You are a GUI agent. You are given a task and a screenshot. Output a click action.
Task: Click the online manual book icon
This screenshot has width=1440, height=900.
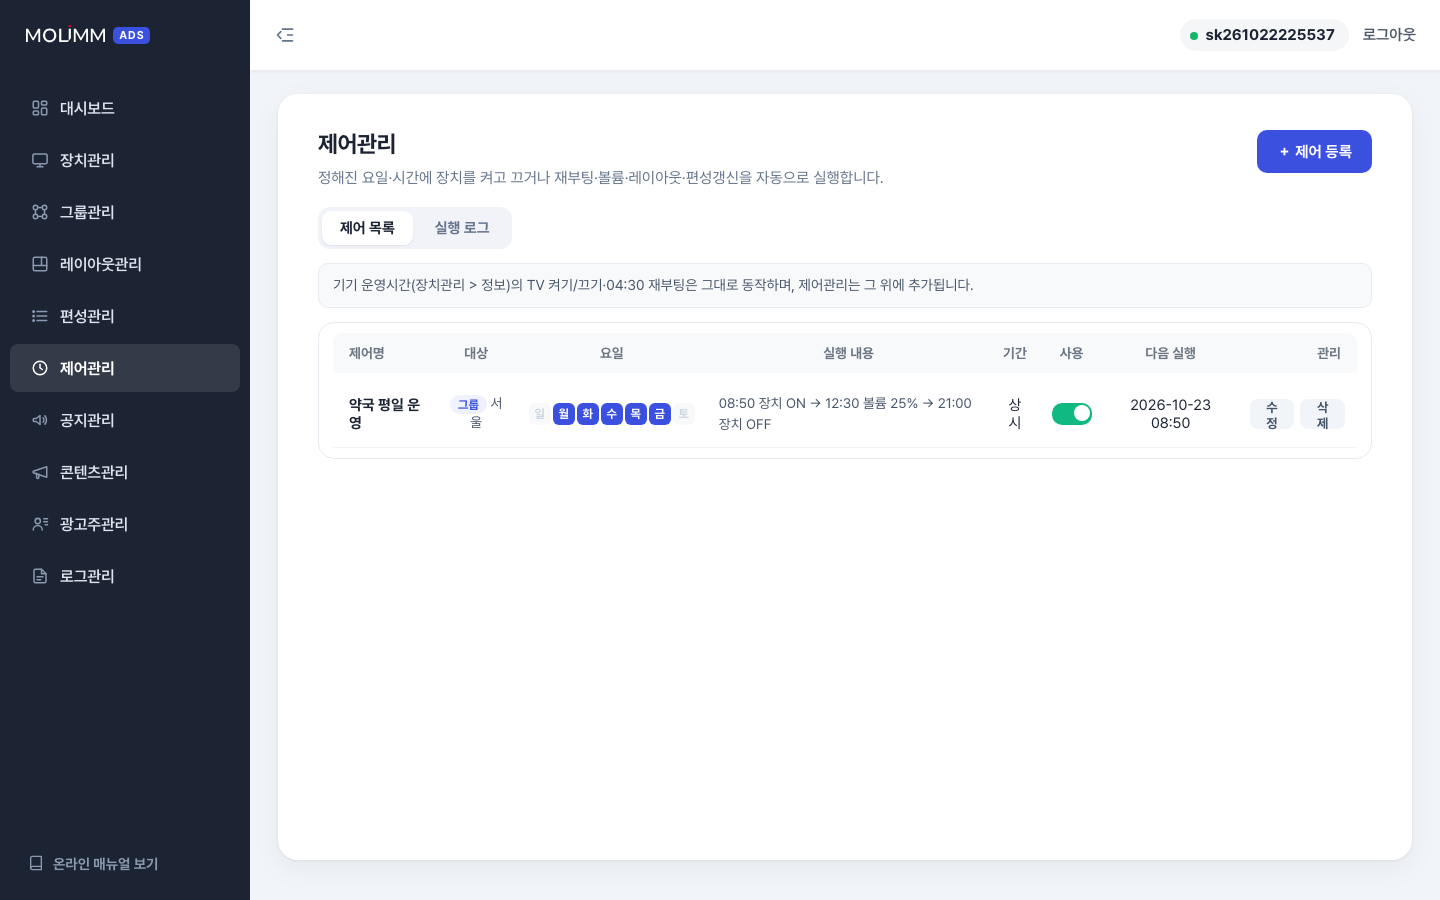point(36,863)
